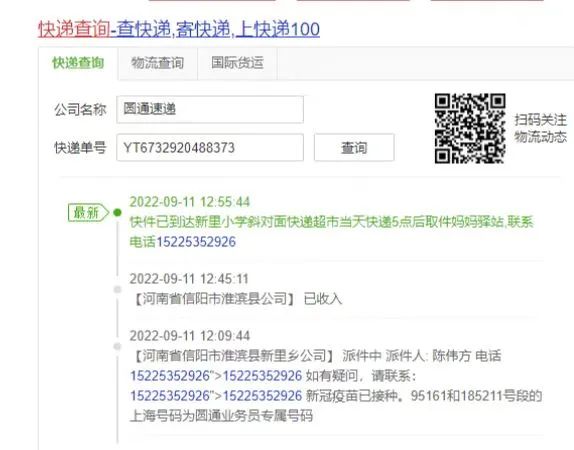
Task: Click the 最新 tag icon
Action: (88, 212)
